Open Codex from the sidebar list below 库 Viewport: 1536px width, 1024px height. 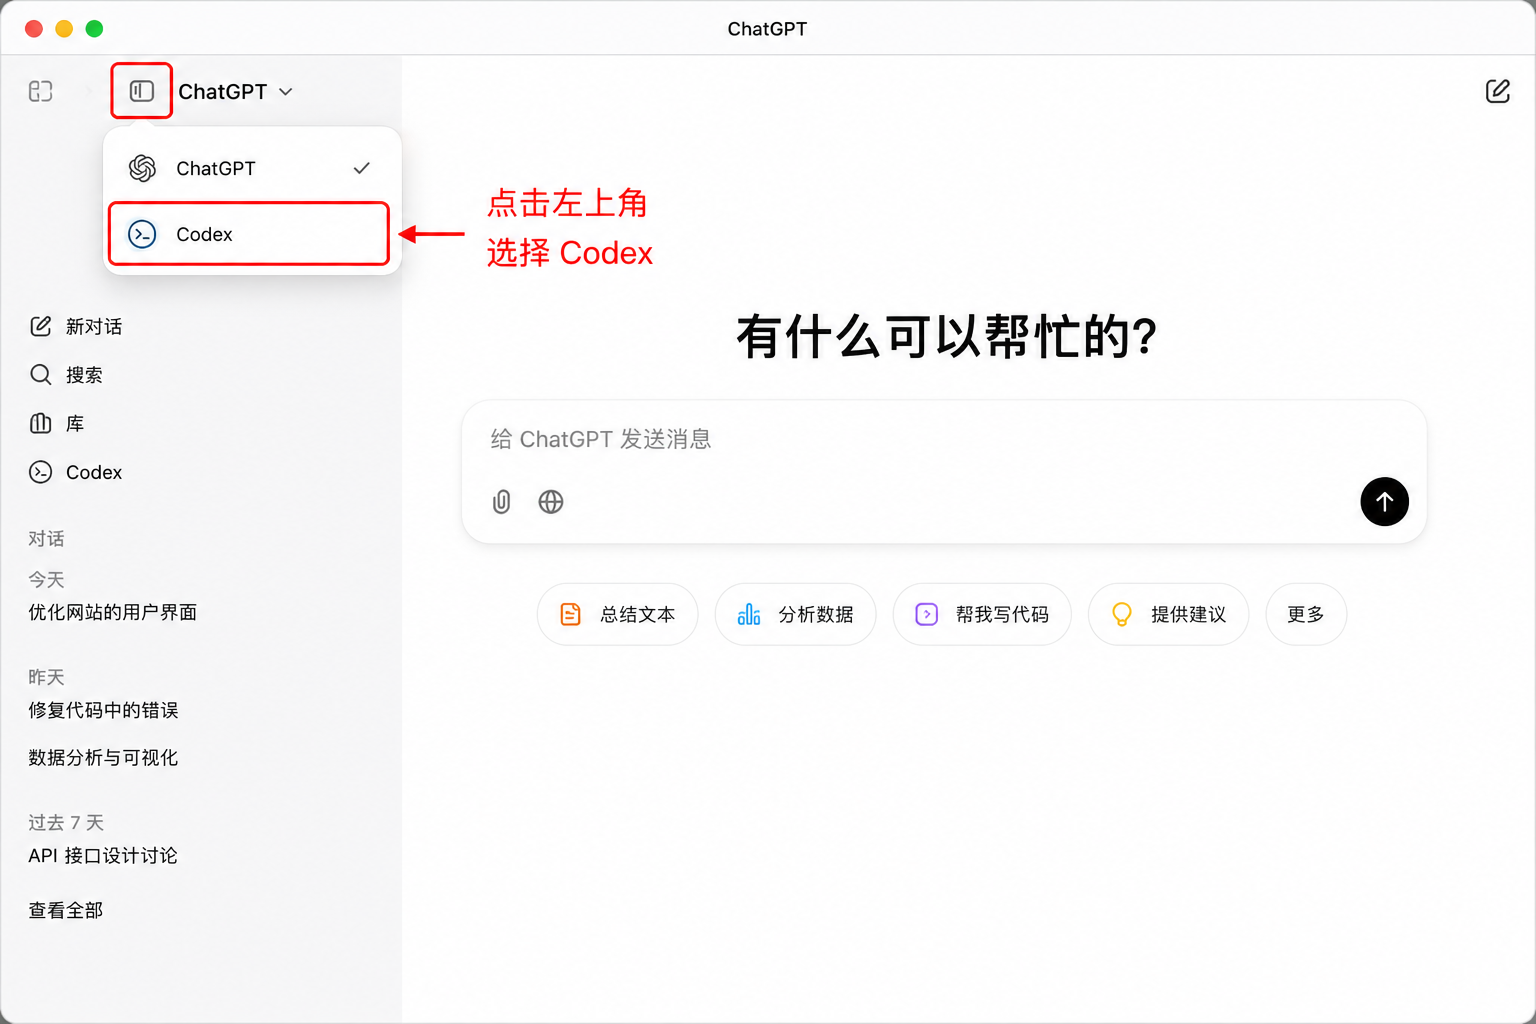[76, 472]
